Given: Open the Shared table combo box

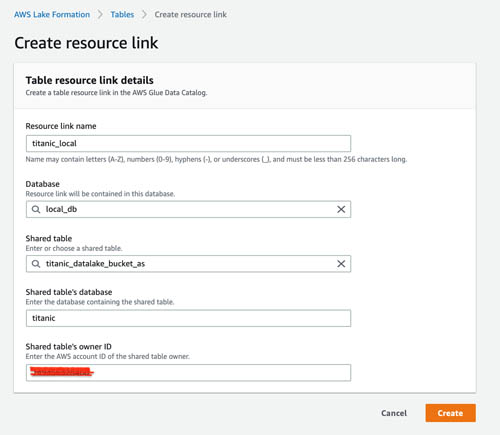Looking at the screenshot, I should [x=188, y=264].
